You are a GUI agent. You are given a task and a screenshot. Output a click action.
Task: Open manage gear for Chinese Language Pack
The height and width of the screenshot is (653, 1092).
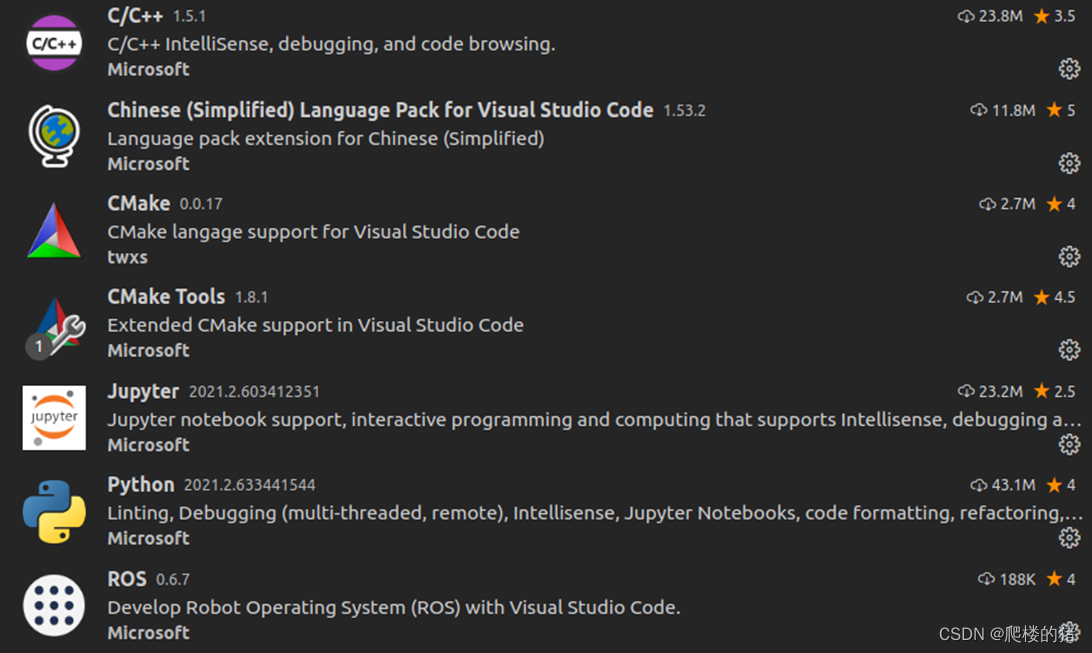1069,163
